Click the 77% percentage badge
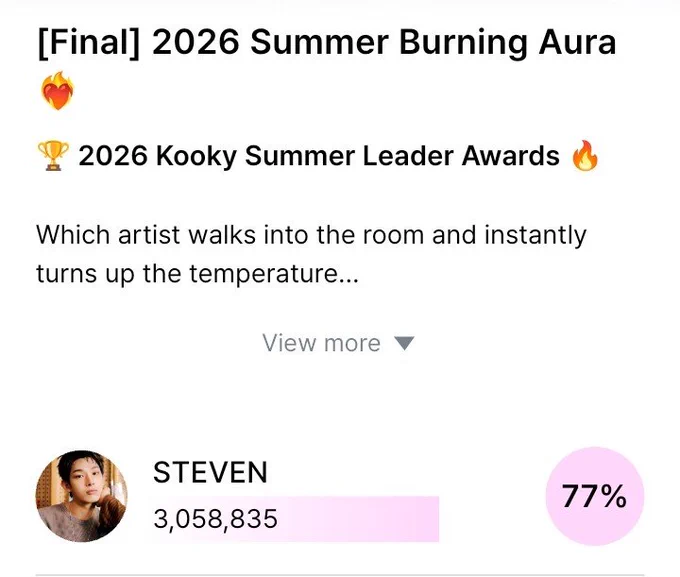680x577 pixels. [595, 496]
